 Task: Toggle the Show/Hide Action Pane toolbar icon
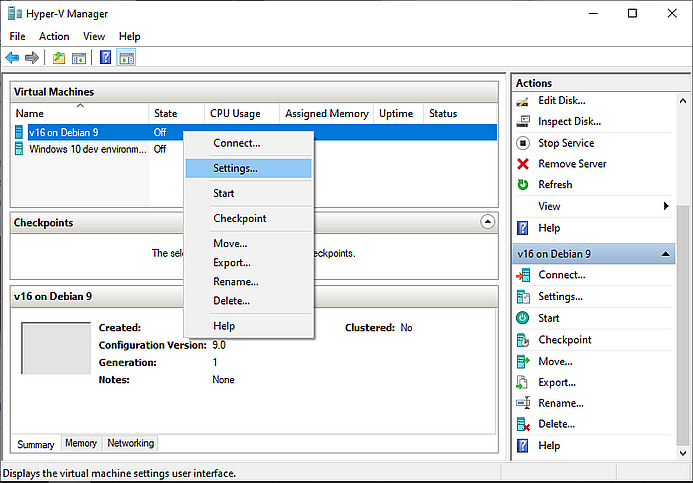click(x=126, y=58)
